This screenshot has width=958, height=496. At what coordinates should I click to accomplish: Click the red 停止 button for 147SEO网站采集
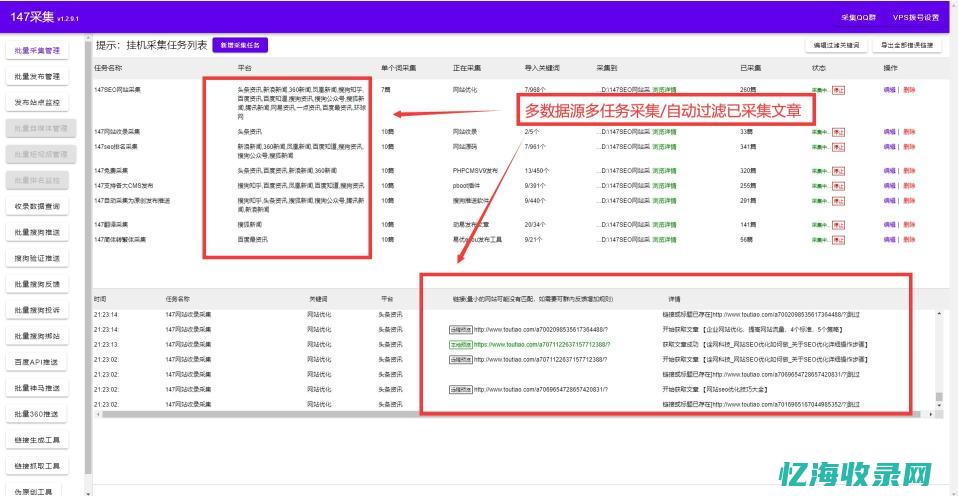click(838, 90)
